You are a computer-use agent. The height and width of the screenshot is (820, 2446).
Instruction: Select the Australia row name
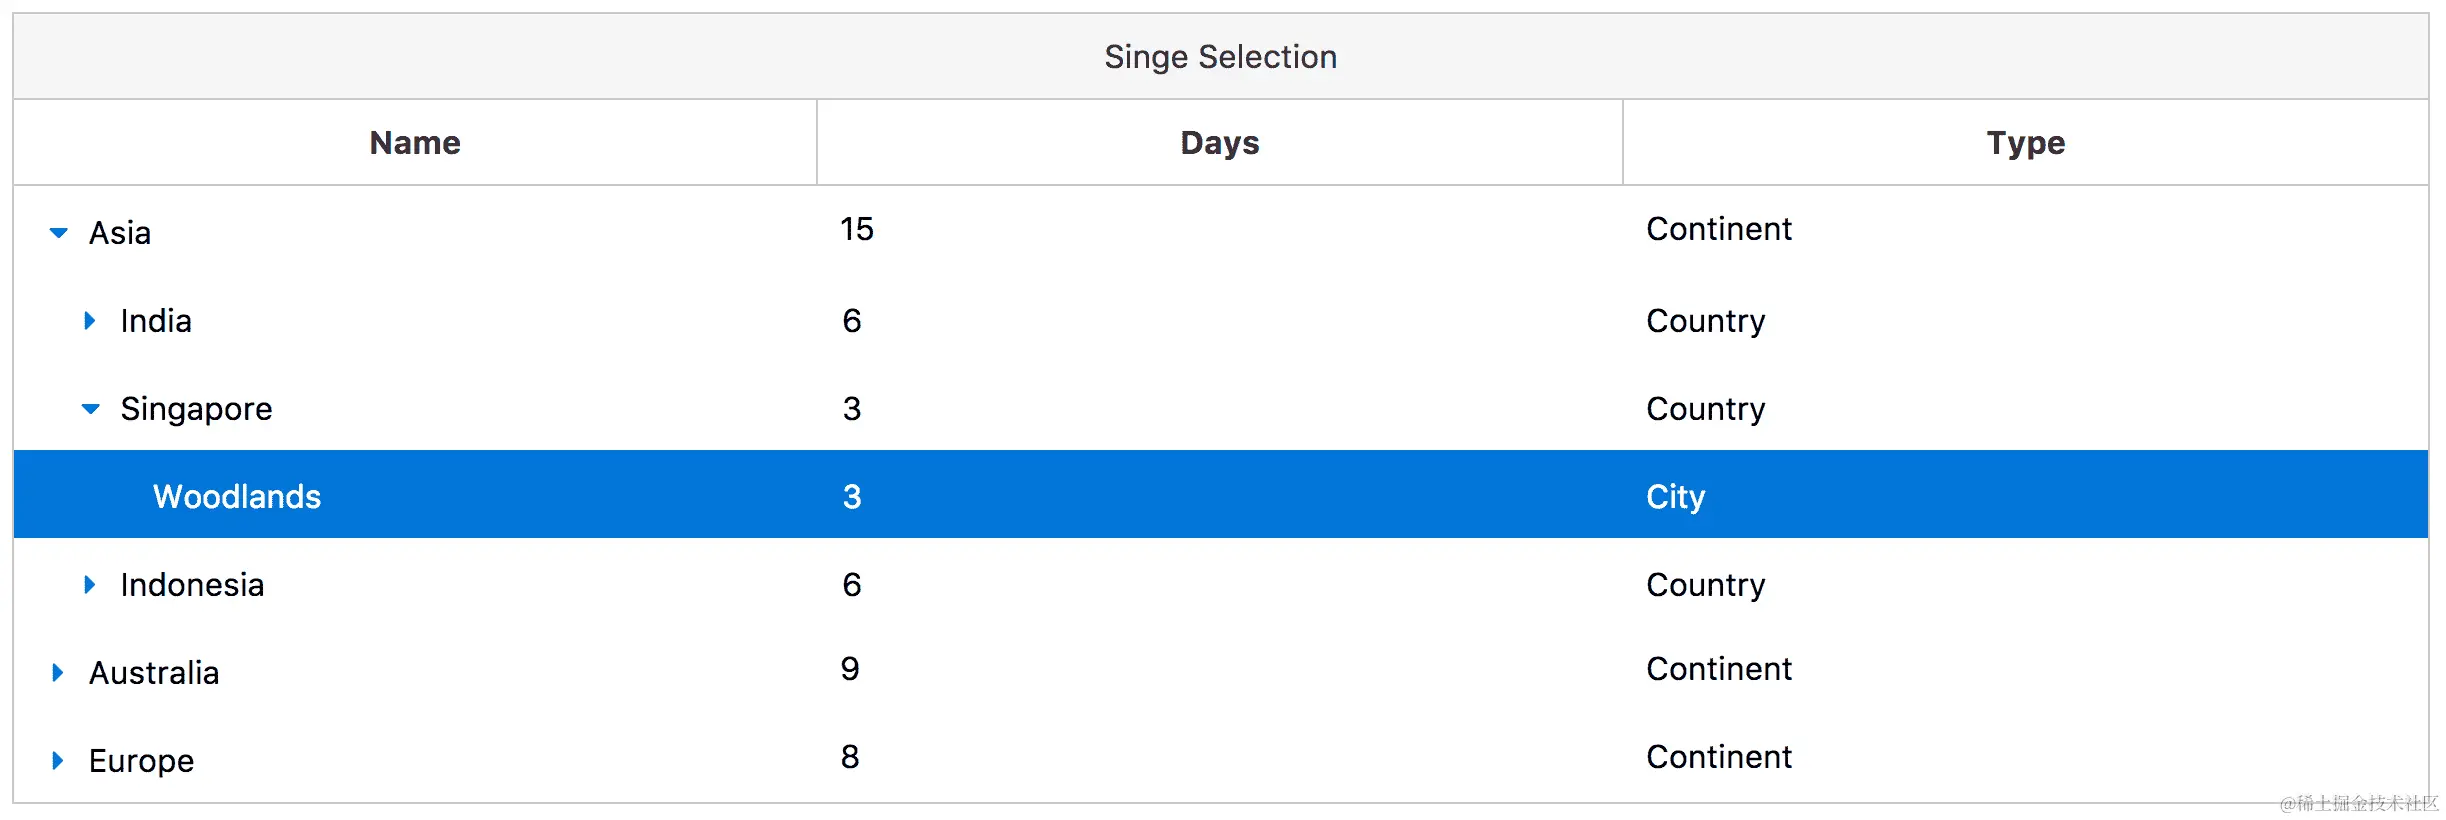tap(154, 673)
